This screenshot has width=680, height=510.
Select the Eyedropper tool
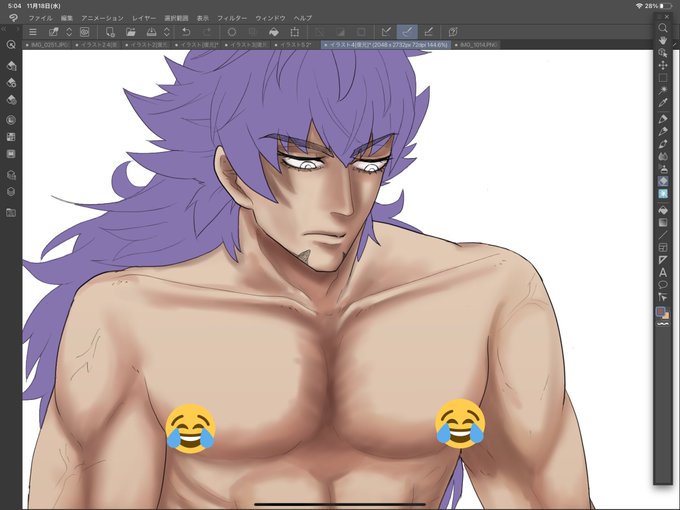pyautogui.click(x=663, y=103)
